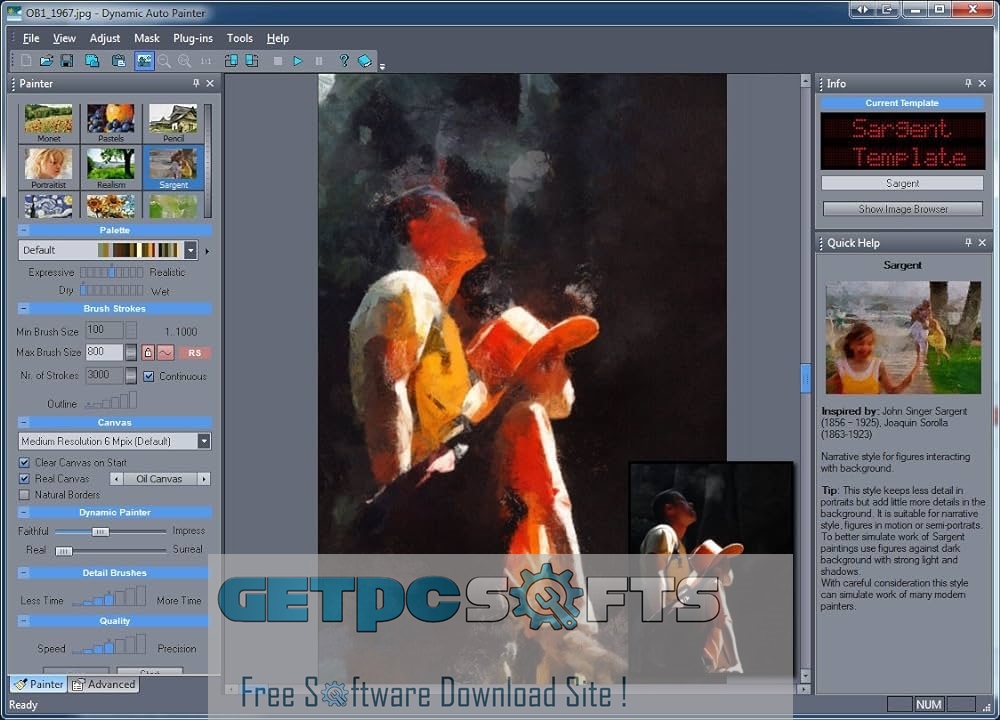Image resolution: width=1000 pixels, height=720 pixels.
Task: Click the blue book manual icon
Action: [x=365, y=61]
